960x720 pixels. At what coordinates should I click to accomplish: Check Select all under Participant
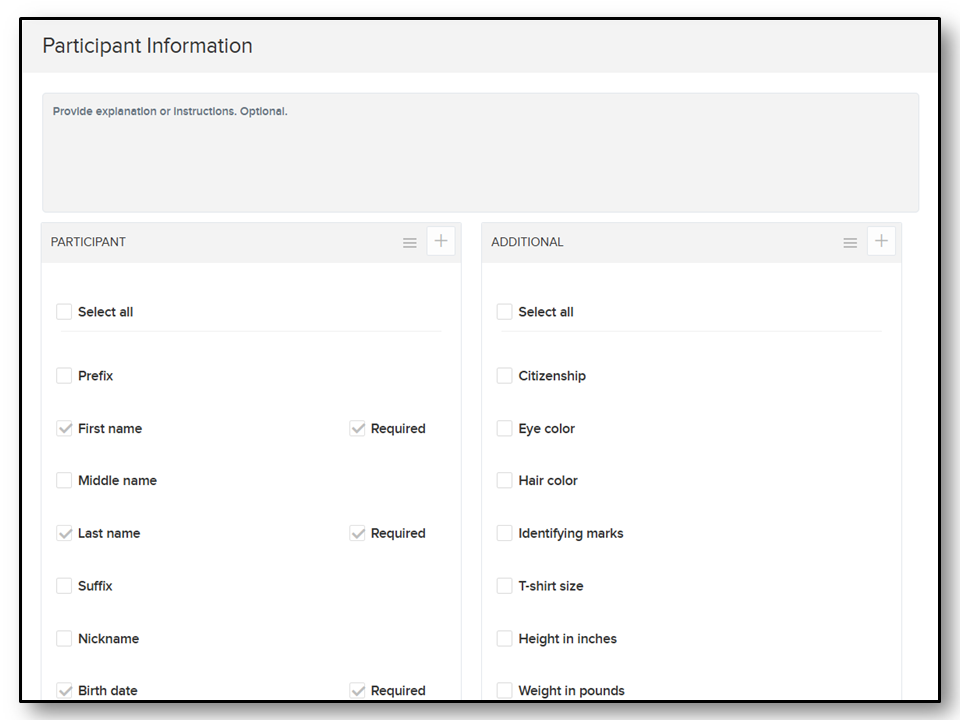coord(64,312)
